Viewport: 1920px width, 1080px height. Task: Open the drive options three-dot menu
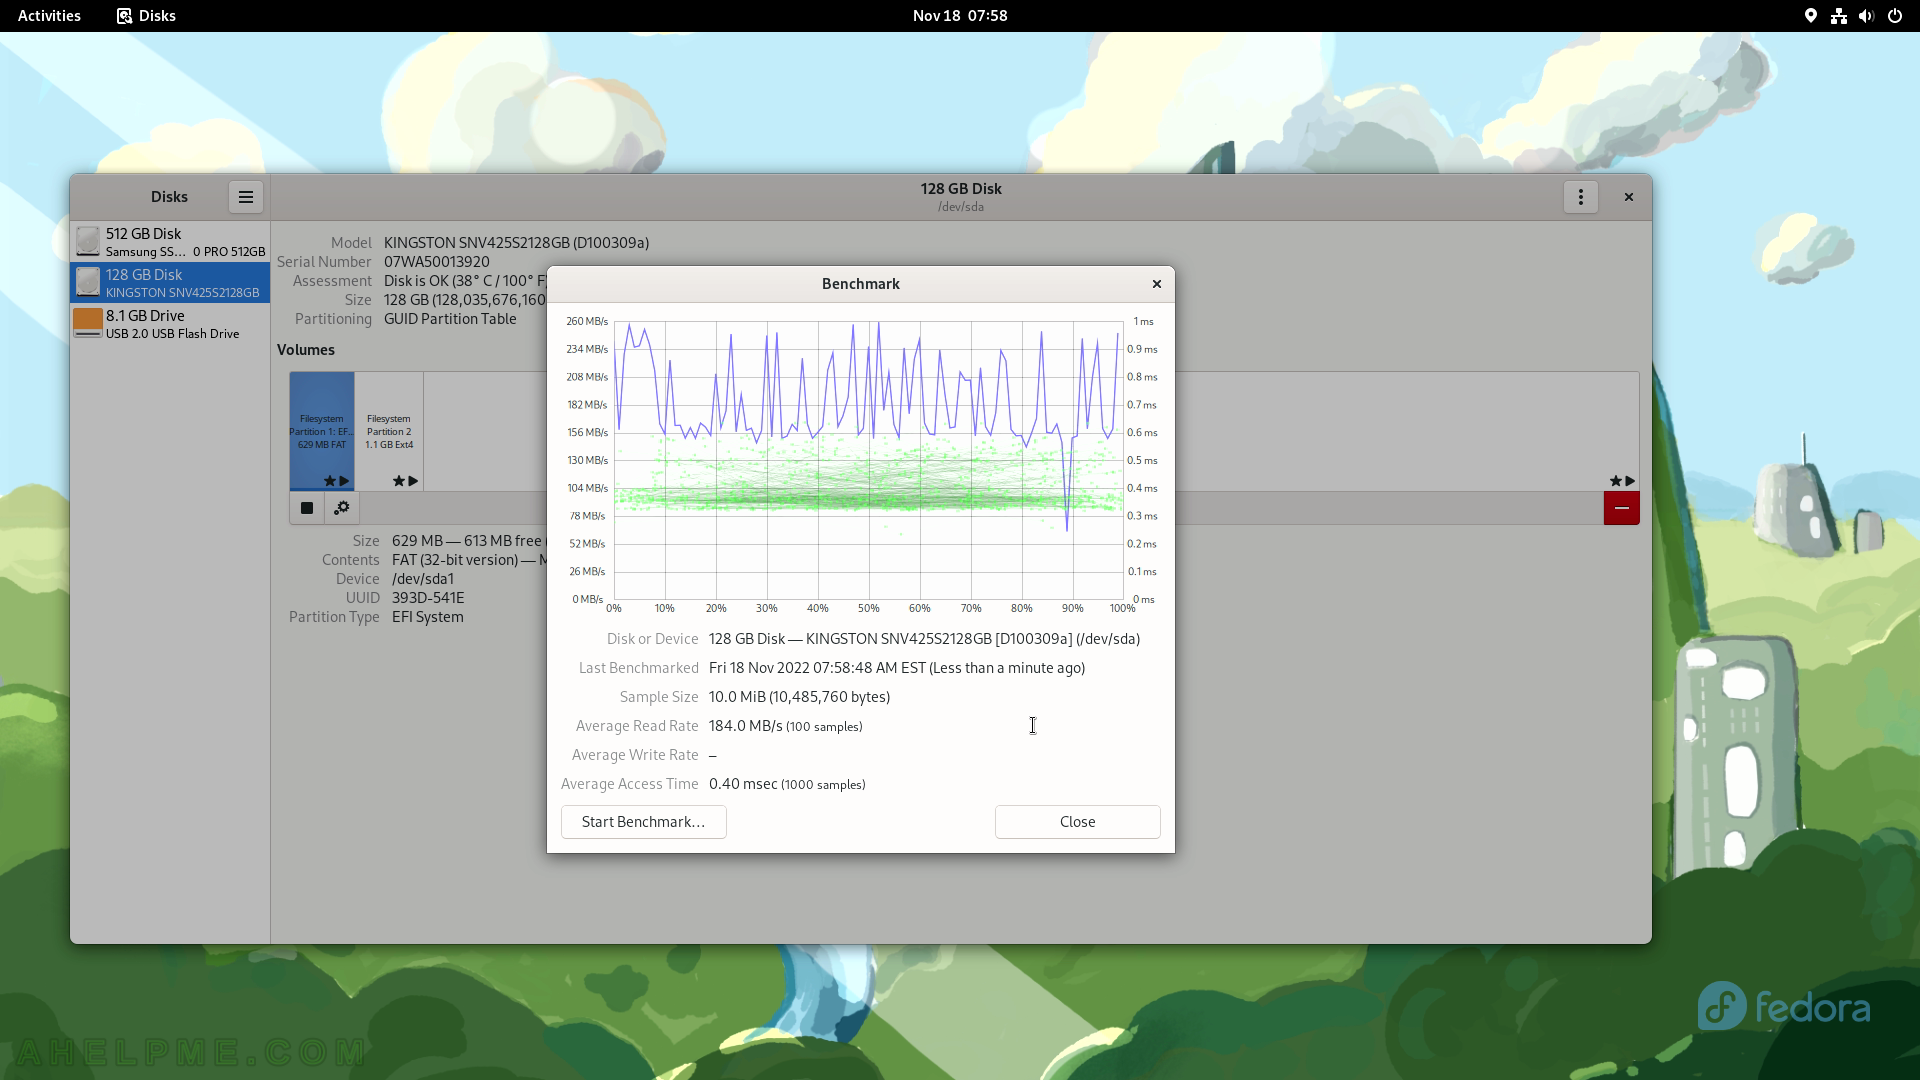pyautogui.click(x=1580, y=197)
